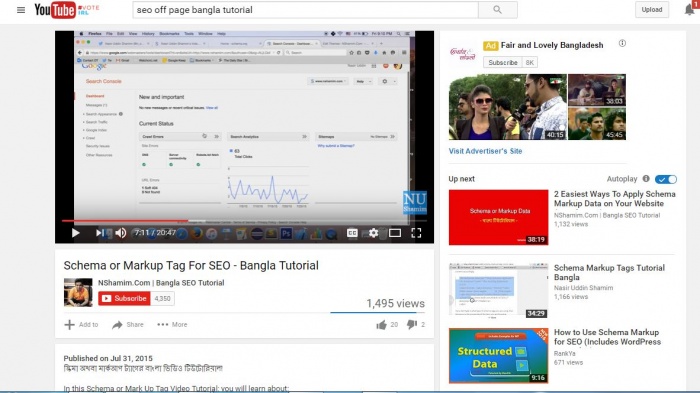The width and height of the screenshot is (700, 393).
Task: Like the video with thumbs up
Action: click(381, 325)
